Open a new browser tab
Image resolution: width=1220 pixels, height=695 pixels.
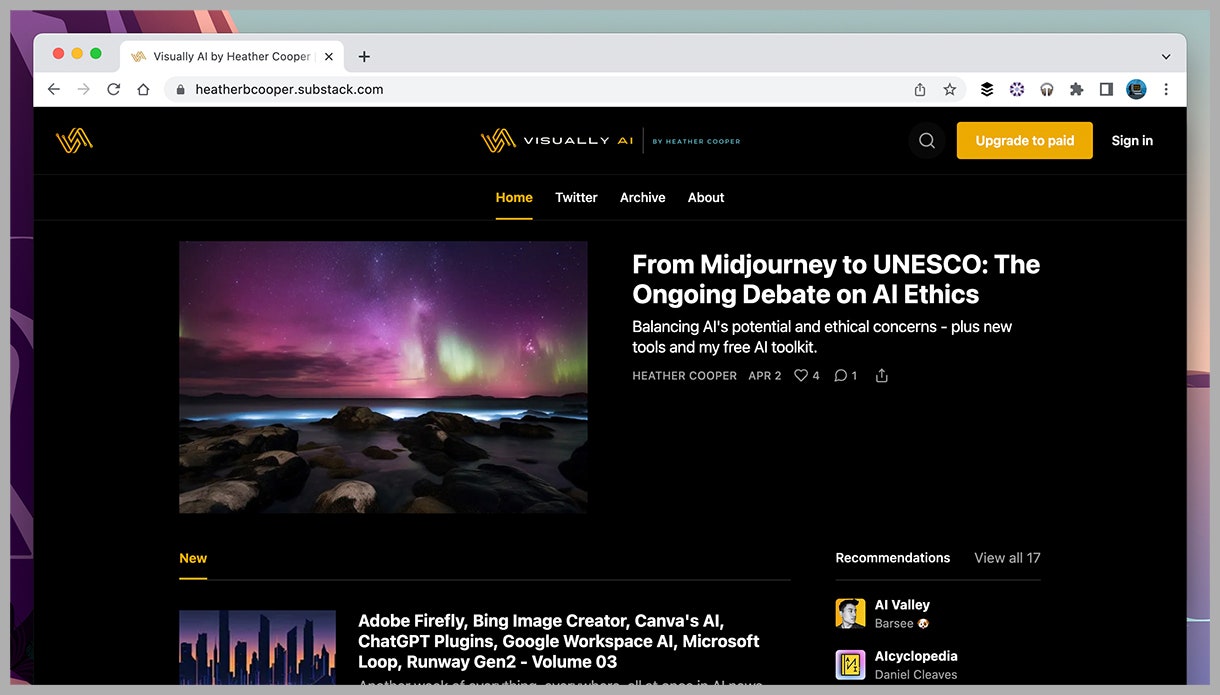(x=364, y=57)
